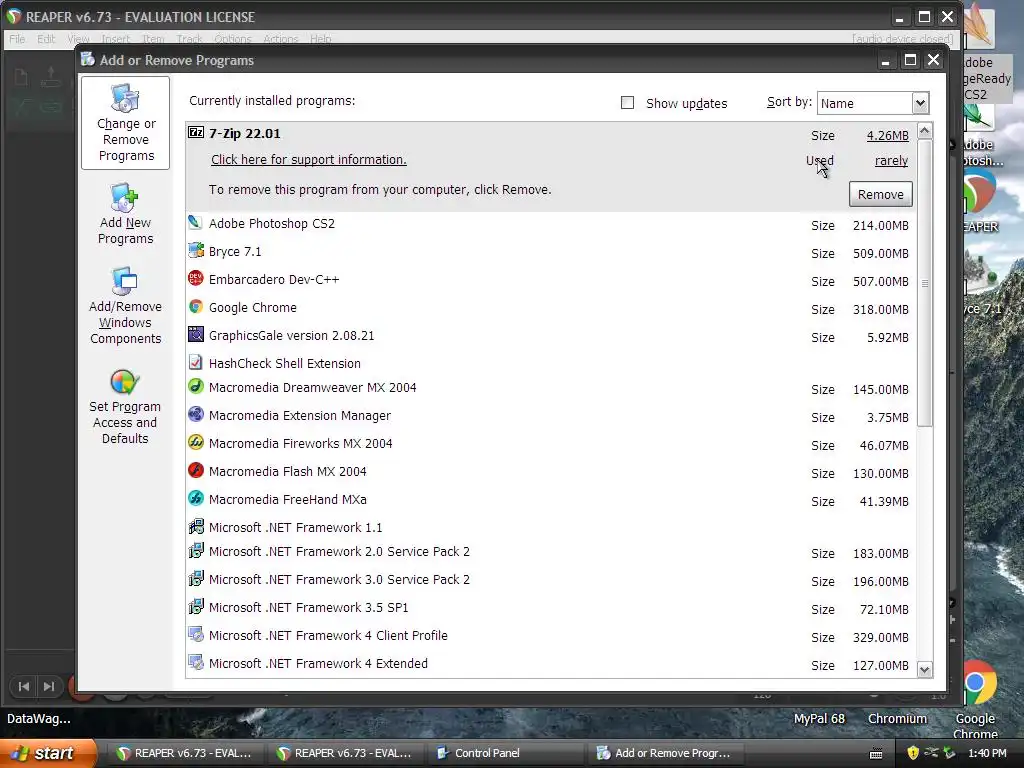Click scrollbar down arrow in program list
Viewport: 1024px width, 768px height.
pos(924,669)
